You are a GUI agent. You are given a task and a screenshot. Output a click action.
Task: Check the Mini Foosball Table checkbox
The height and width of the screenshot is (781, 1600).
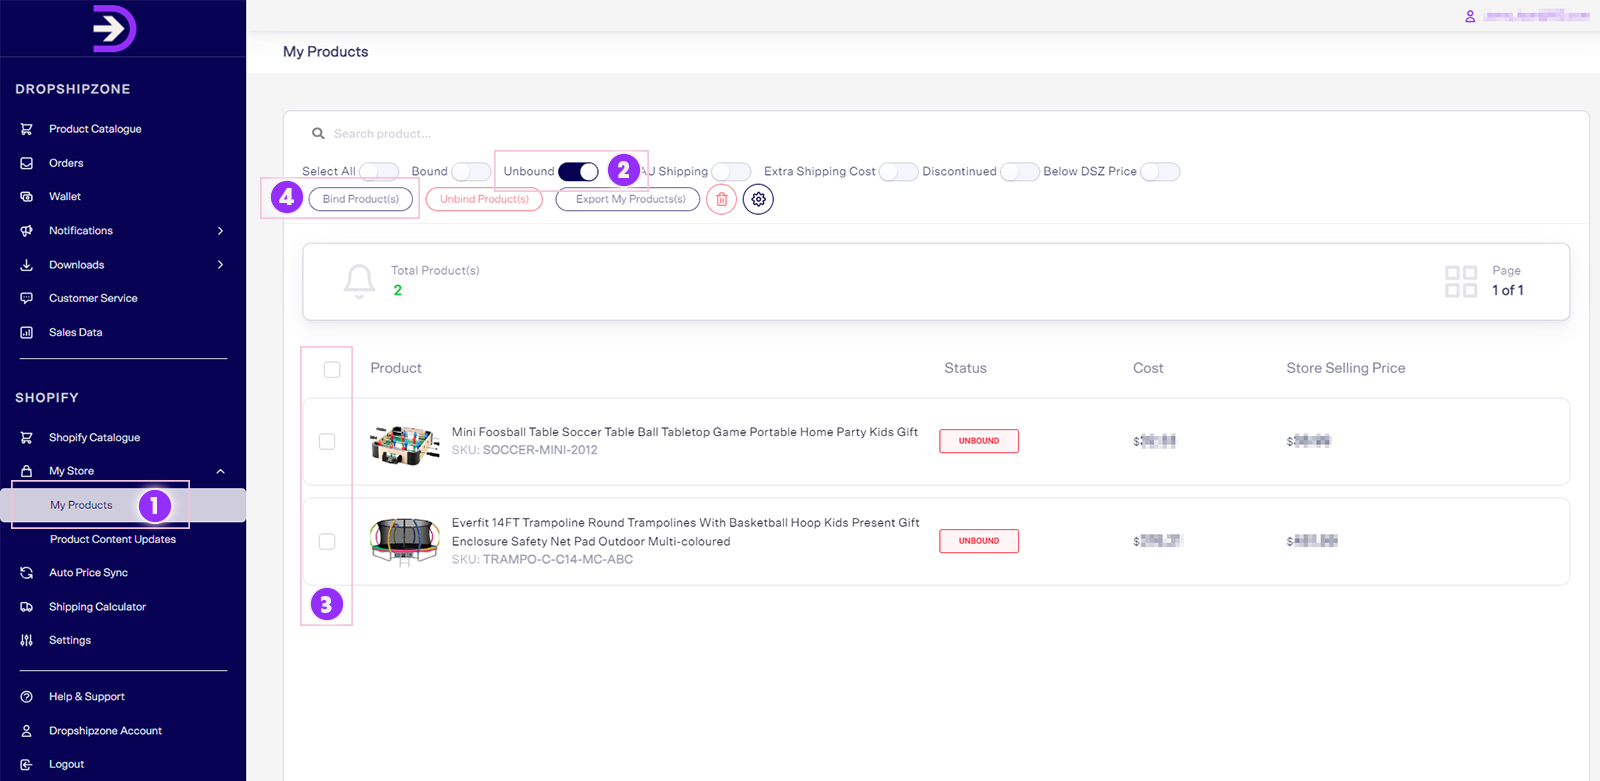[327, 441]
